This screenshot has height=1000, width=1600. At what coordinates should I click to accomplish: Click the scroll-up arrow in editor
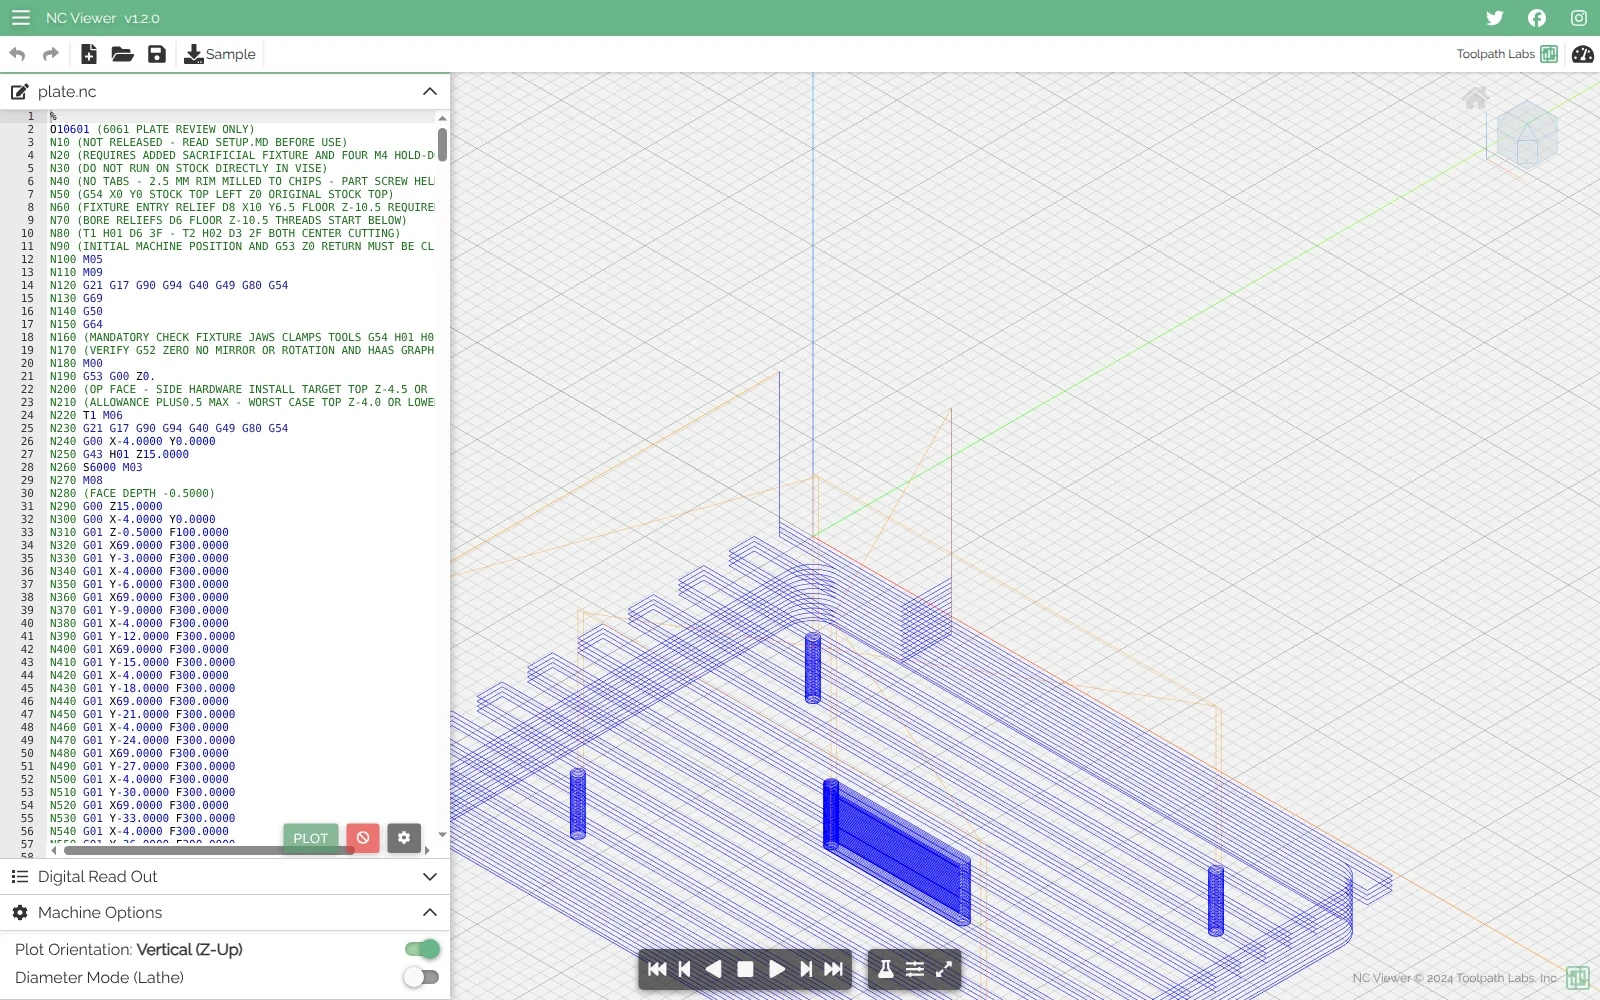pos(442,118)
